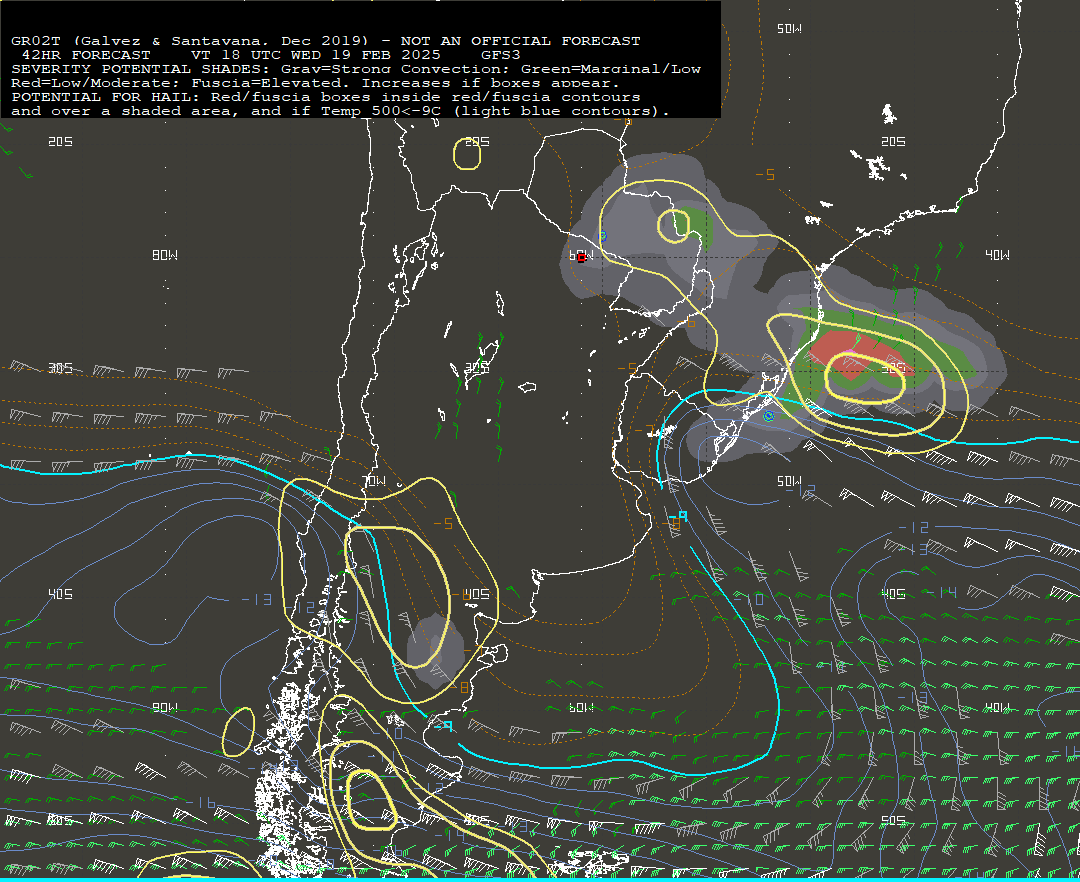Click the '50W' longitude label at the map's top edge

789,28
